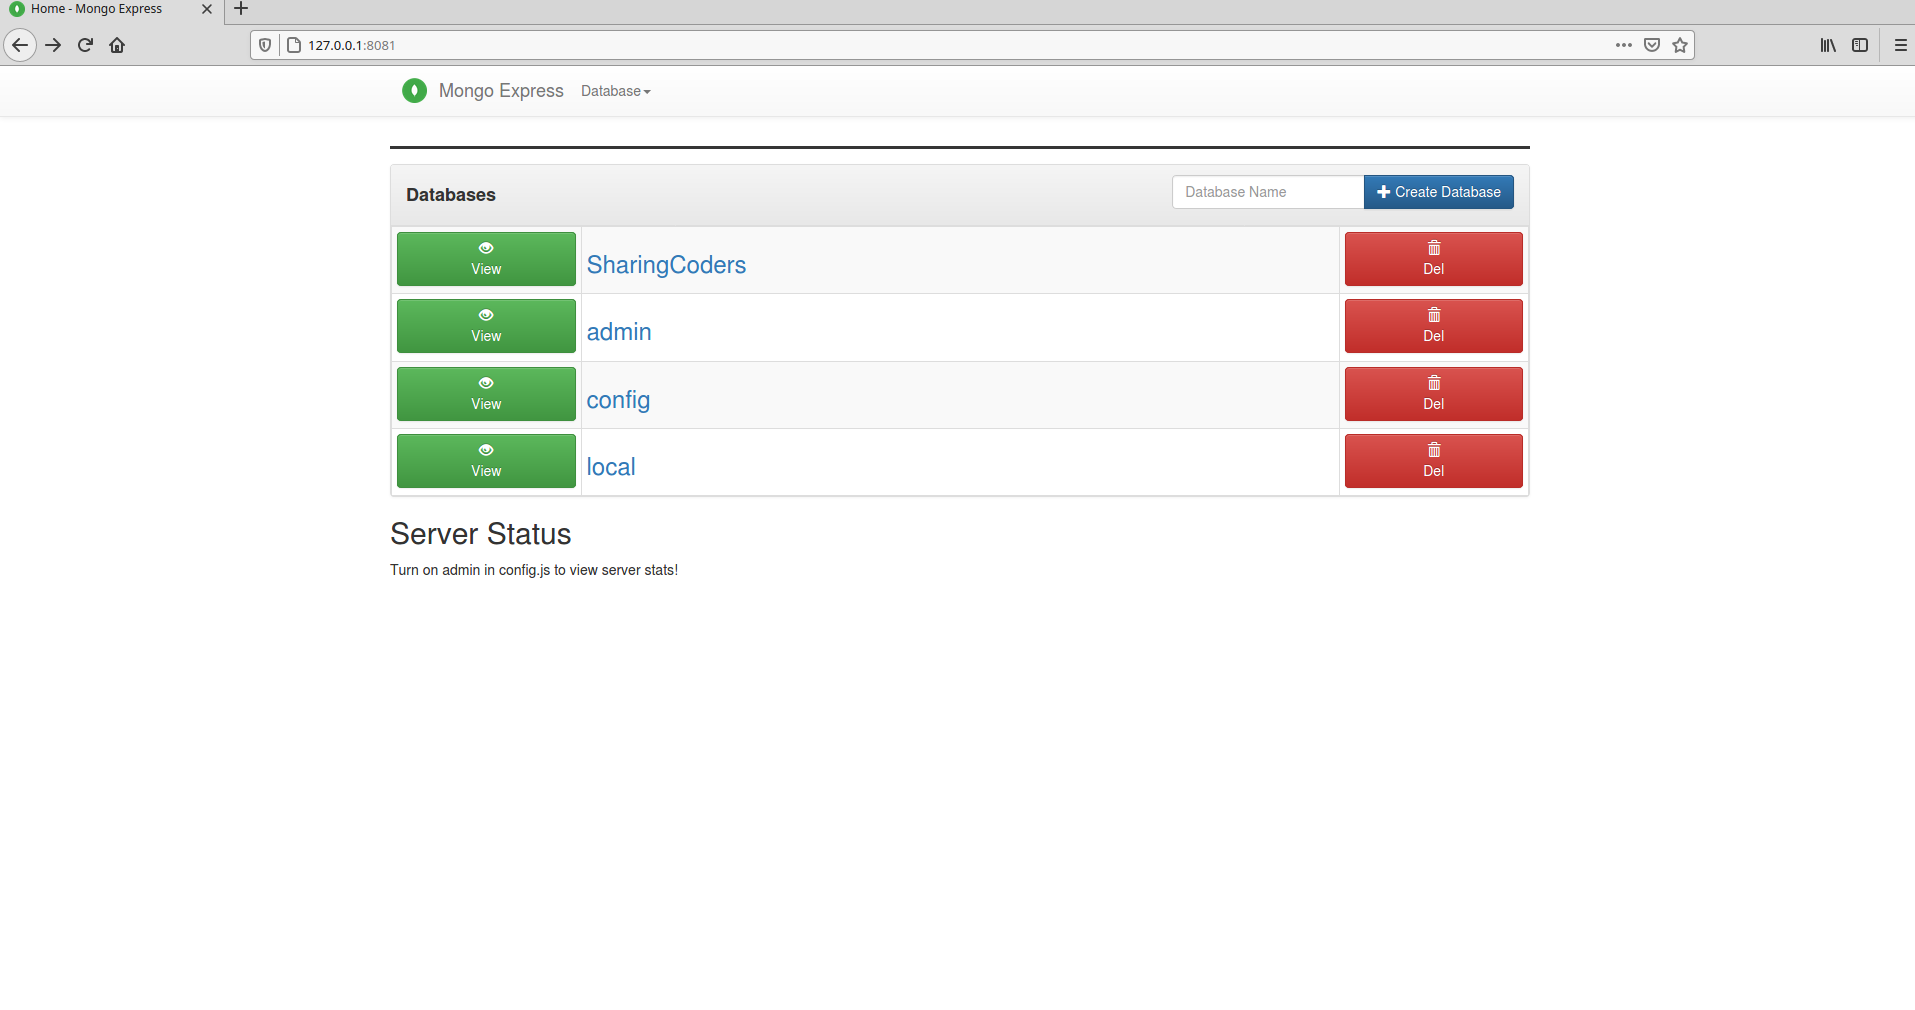Viewport: 1915px width, 1010px height.
Task: Toggle the sidebar view icon
Action: coord(1860,45)
